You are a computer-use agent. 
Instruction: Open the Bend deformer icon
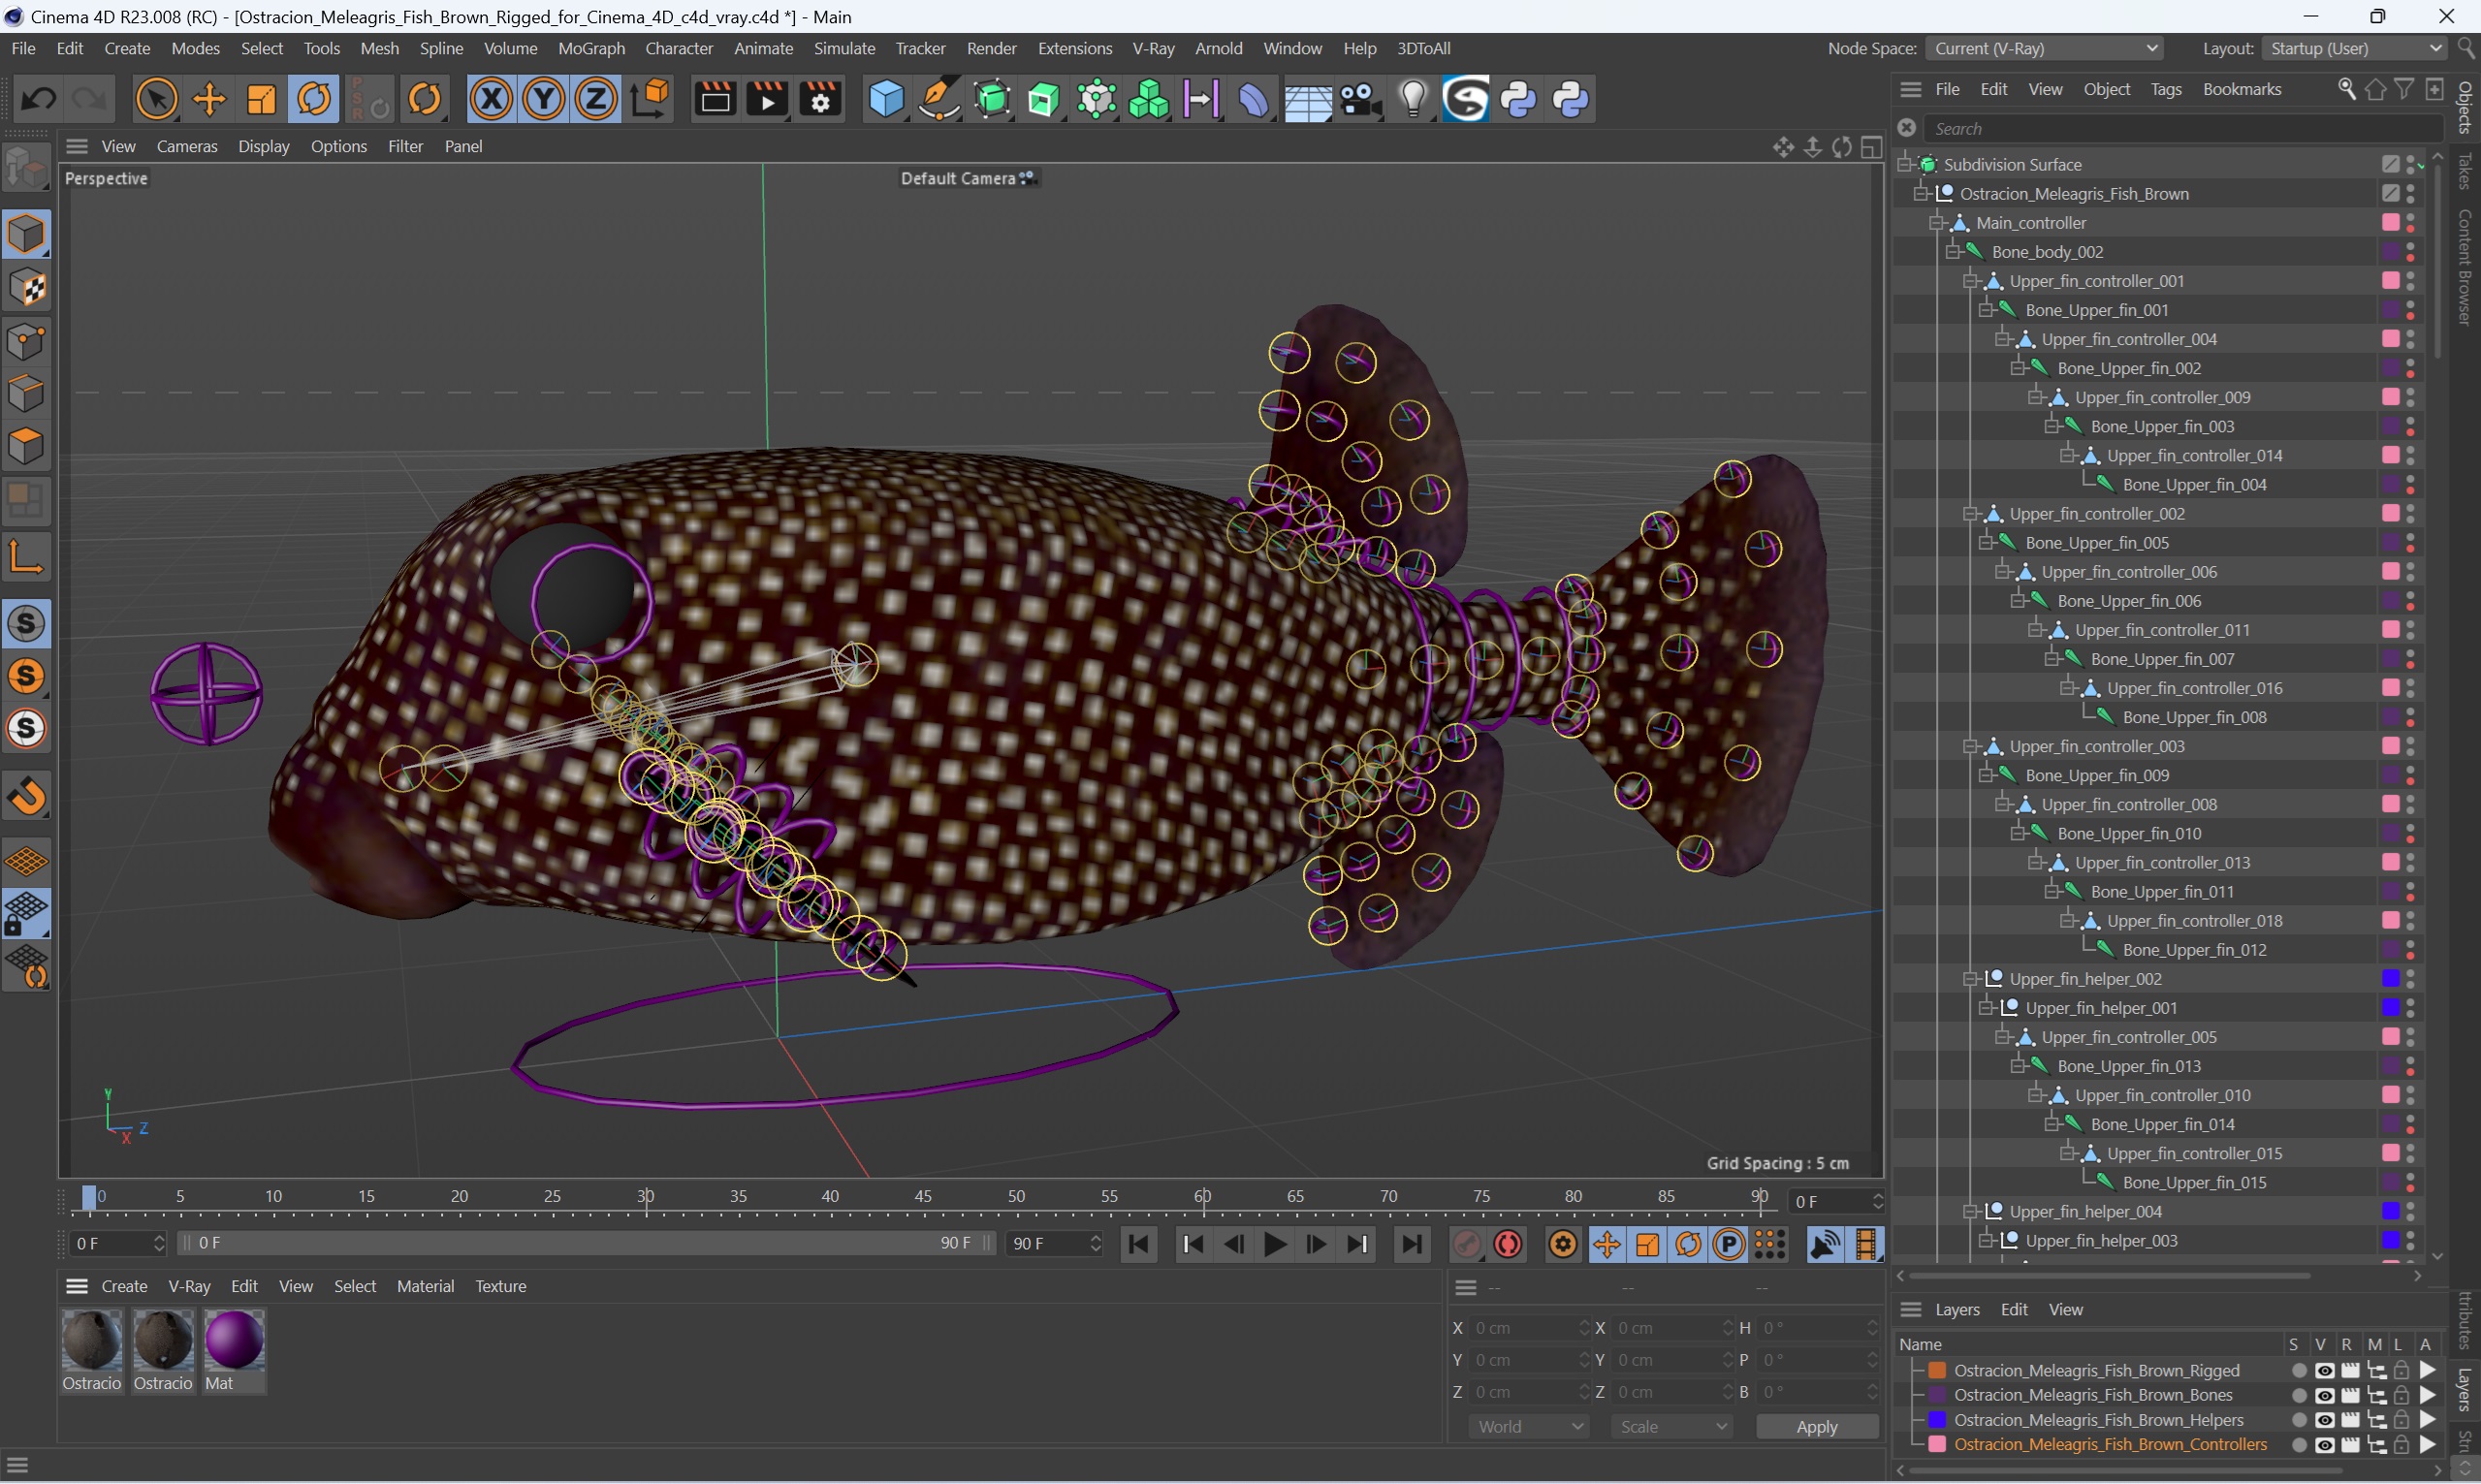[1254, 99]
